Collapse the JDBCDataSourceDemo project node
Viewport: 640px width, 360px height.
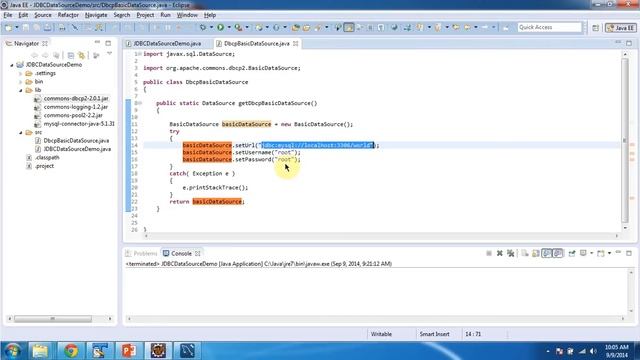pyautogui.click(x=12, y=65)
